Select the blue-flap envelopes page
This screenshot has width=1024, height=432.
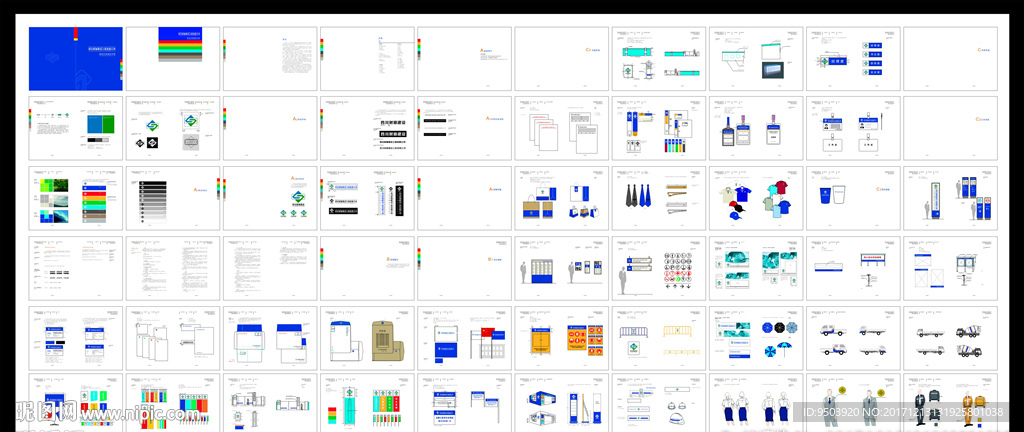pos(270,338)
